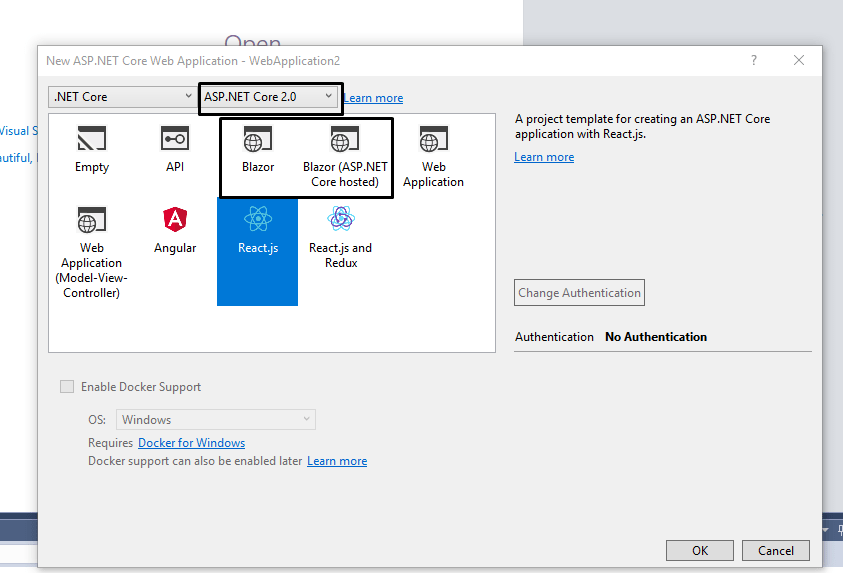Expand the ASP.NET Core 2.0 version dropdown
843x573 pixels.
pyautogui.click(x=270, y=97)
